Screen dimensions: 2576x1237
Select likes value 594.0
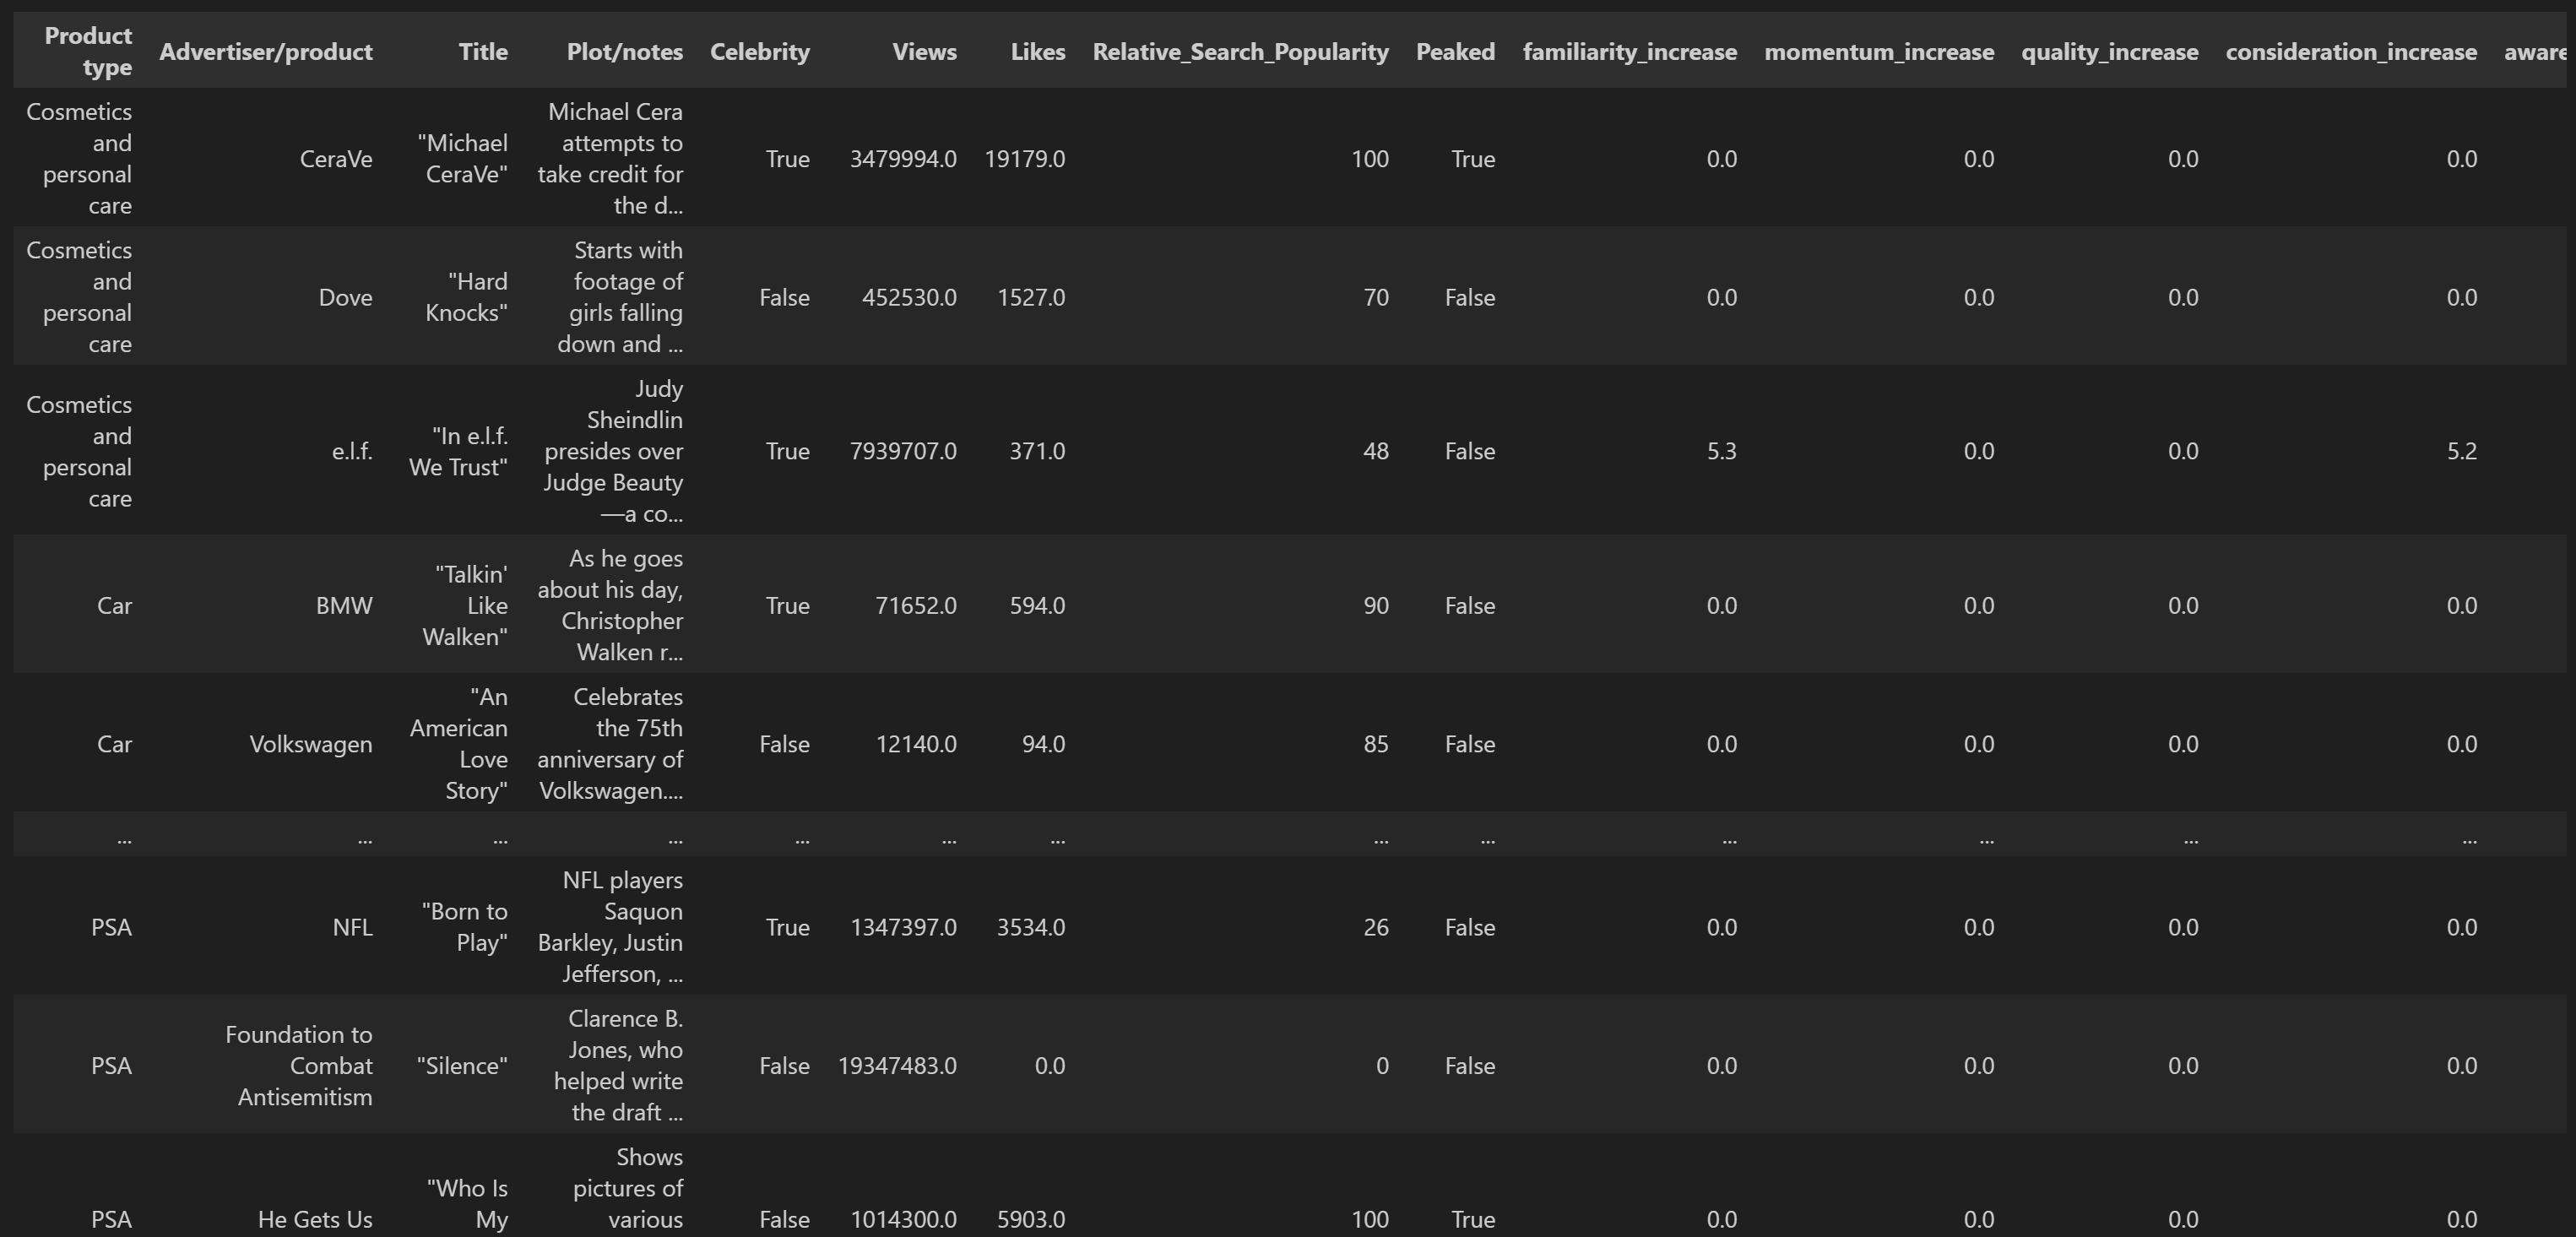click(x=1037, y=605)
